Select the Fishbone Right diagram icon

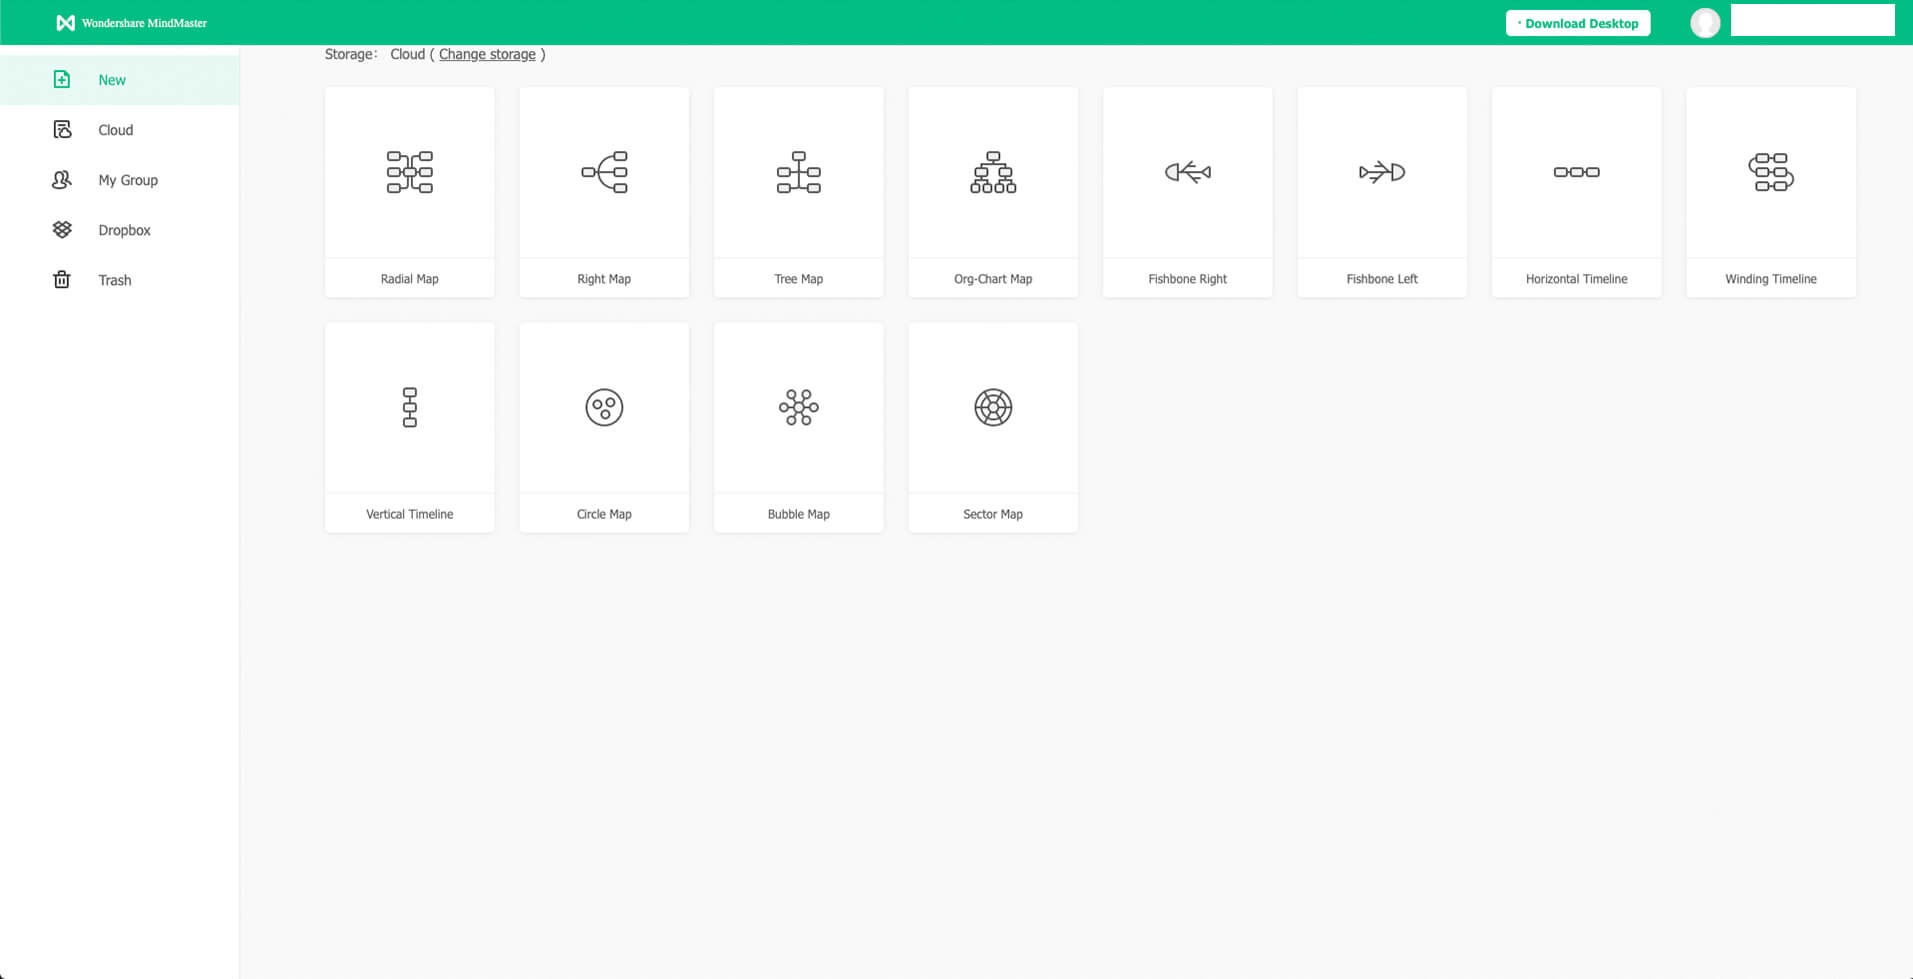pyautogui.click(x=1187, y=172)
